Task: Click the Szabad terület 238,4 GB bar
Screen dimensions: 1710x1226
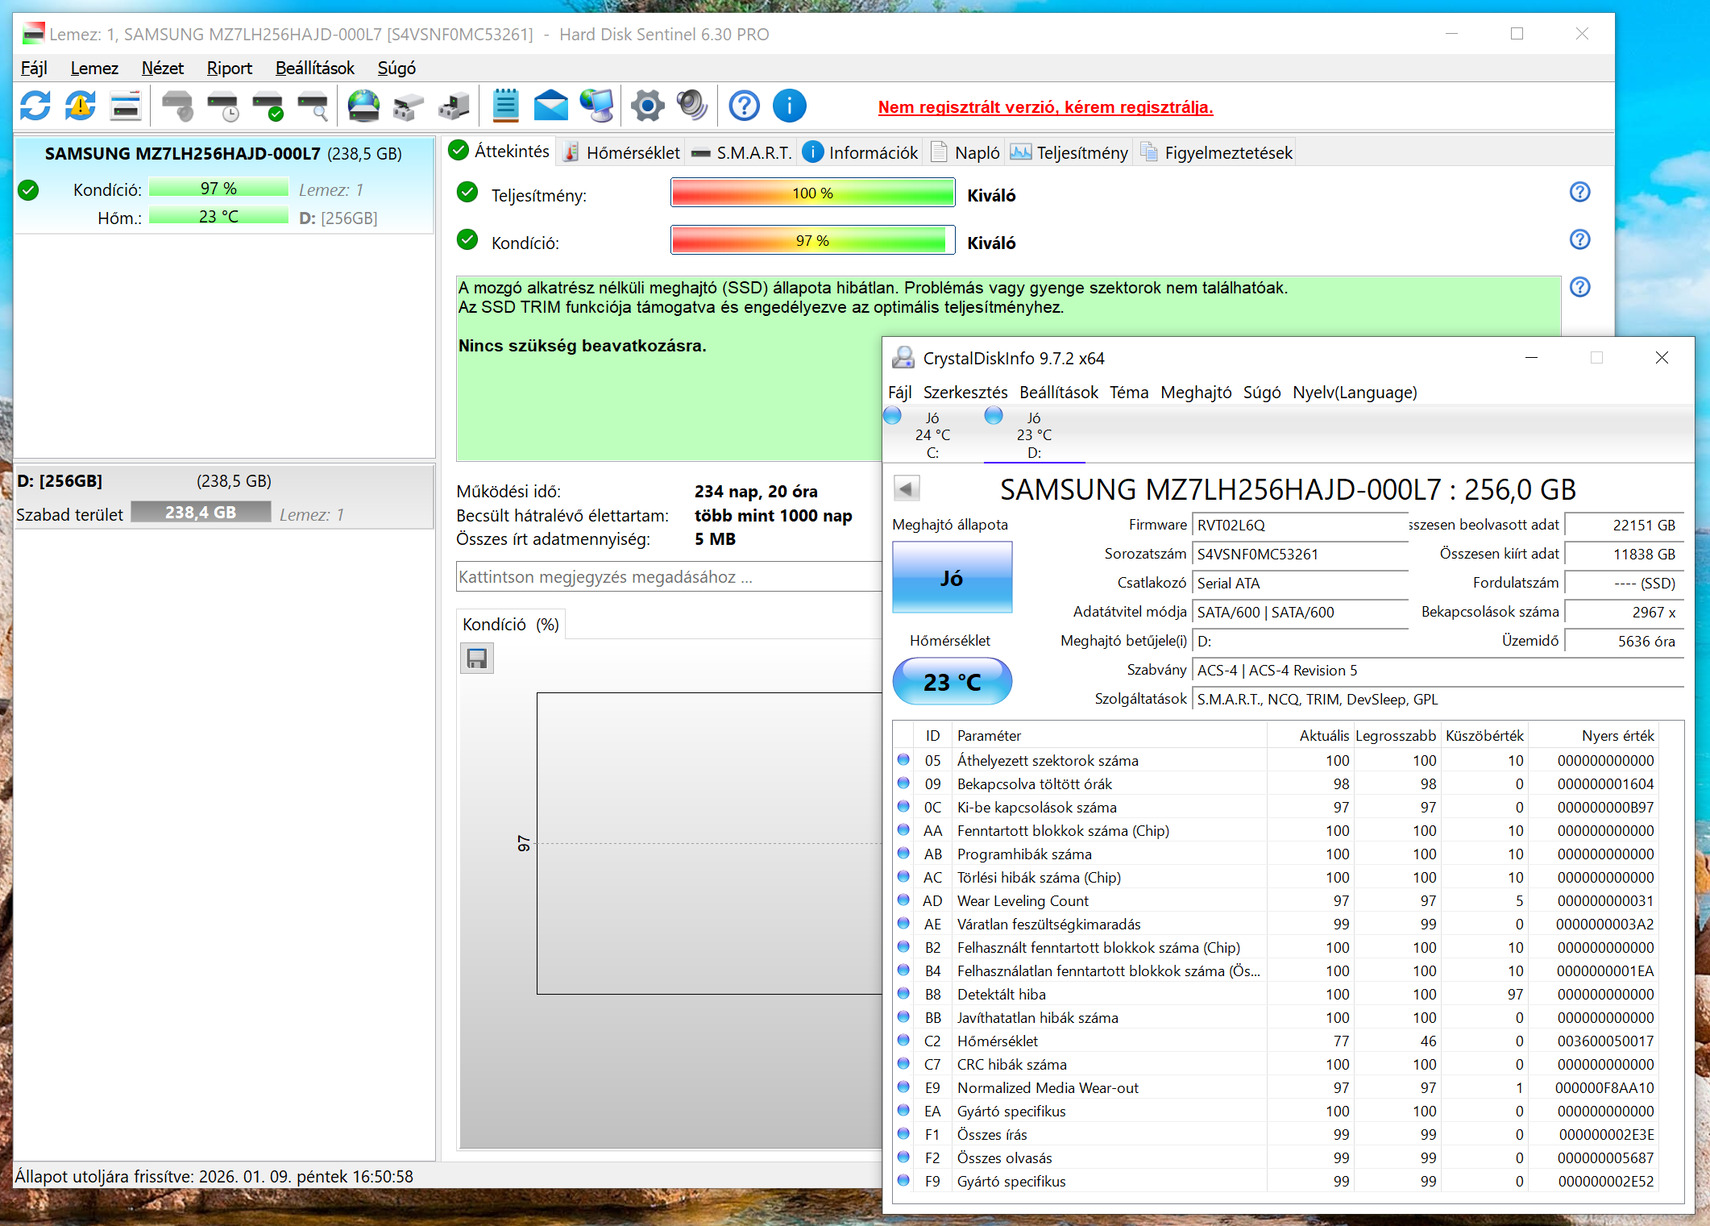Action: coord(201,513)
